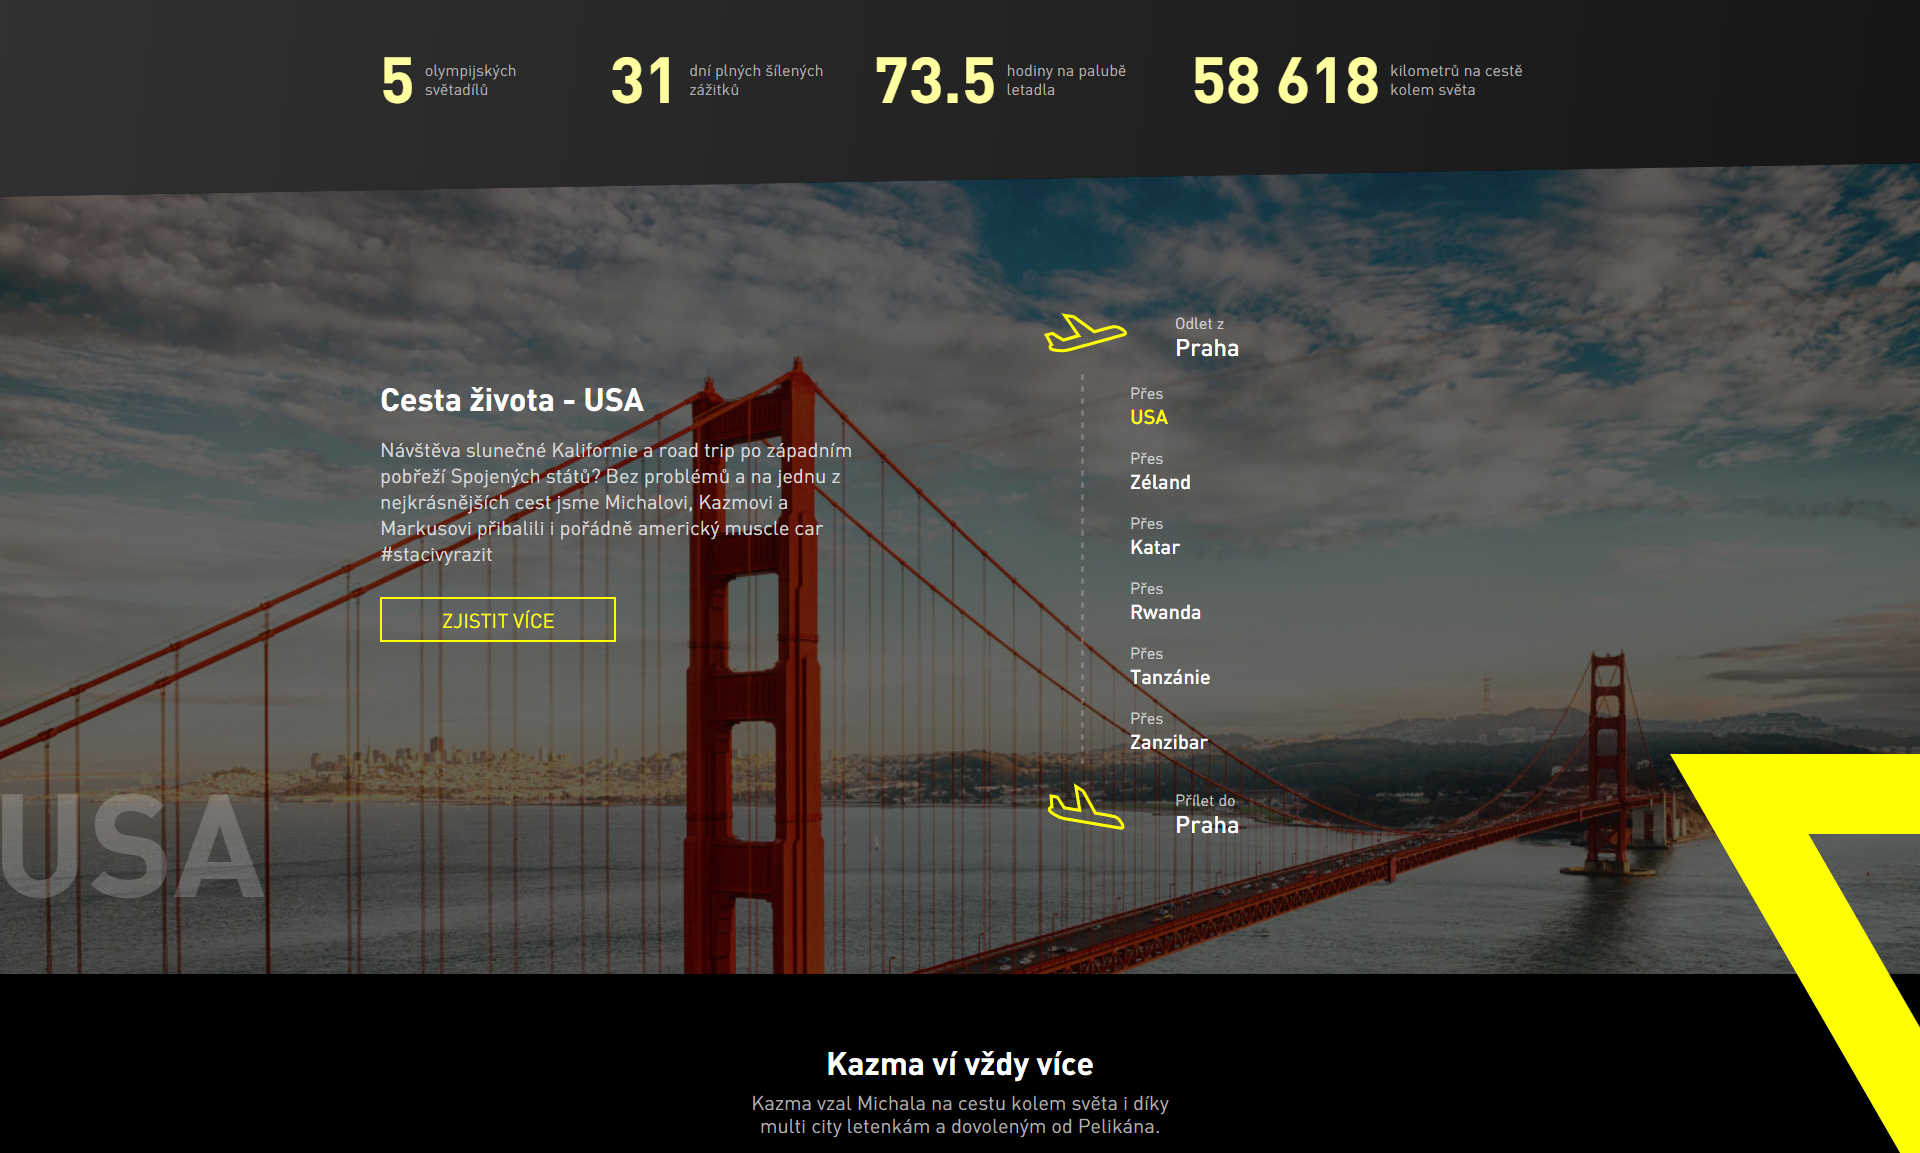Viewport: 1920px width, 1153px height.
Task: Click the 5 olympijských světadílů statistic
Action: 449,80
